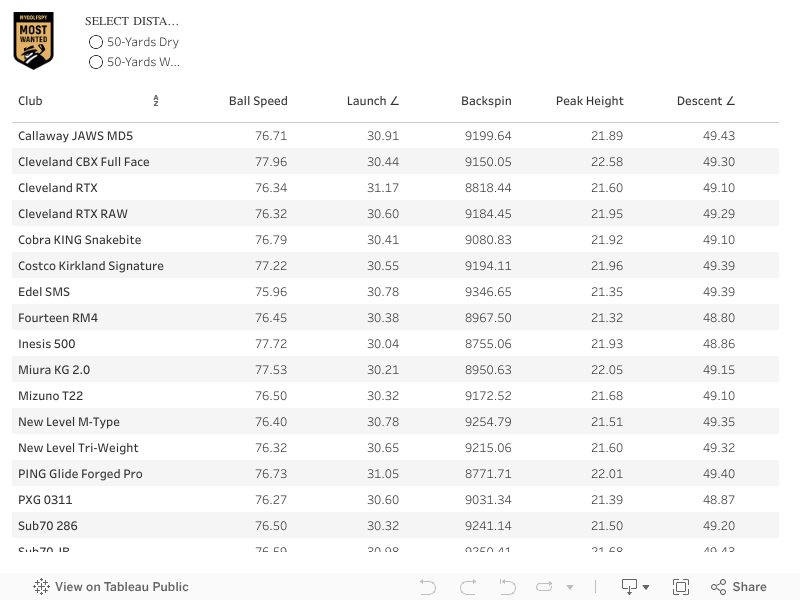Select the Edel SMS row label

pyautogui.click(x=44, y=292)
